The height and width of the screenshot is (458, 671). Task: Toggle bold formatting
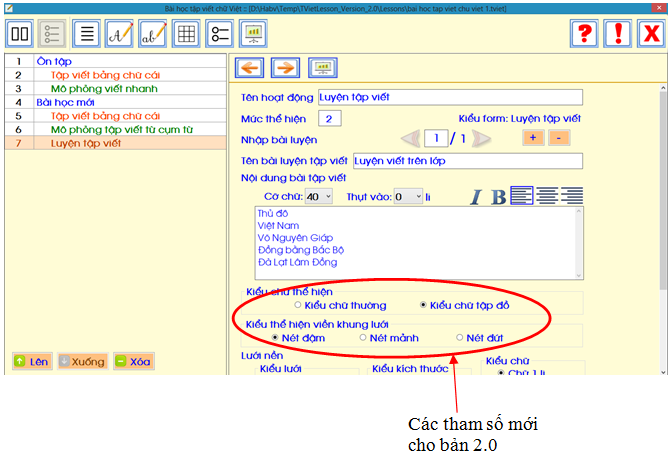498,197
